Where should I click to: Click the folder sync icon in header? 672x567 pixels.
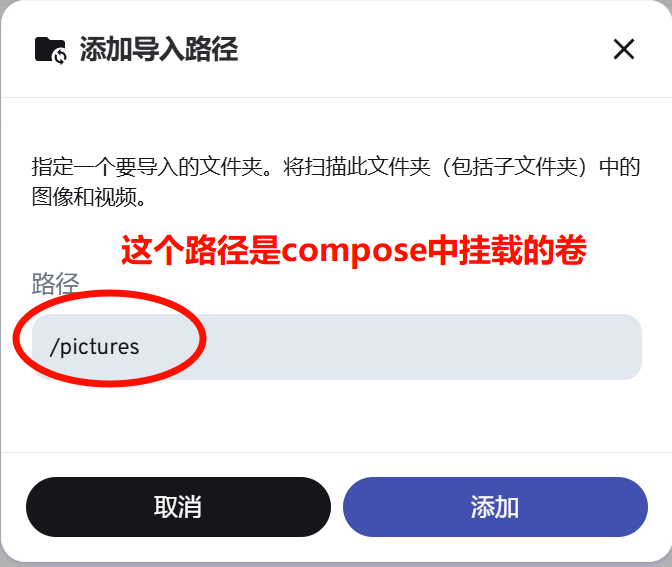coord(51,50)
